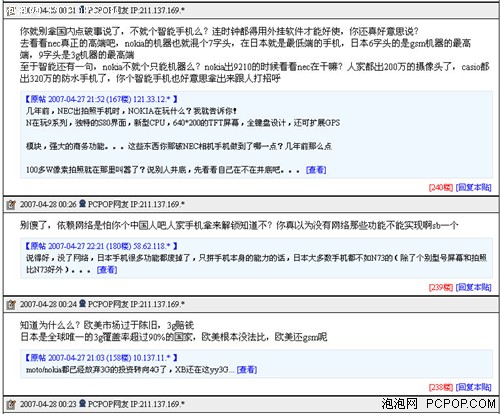Click the 回复本贴 link for floor 240

473,187
